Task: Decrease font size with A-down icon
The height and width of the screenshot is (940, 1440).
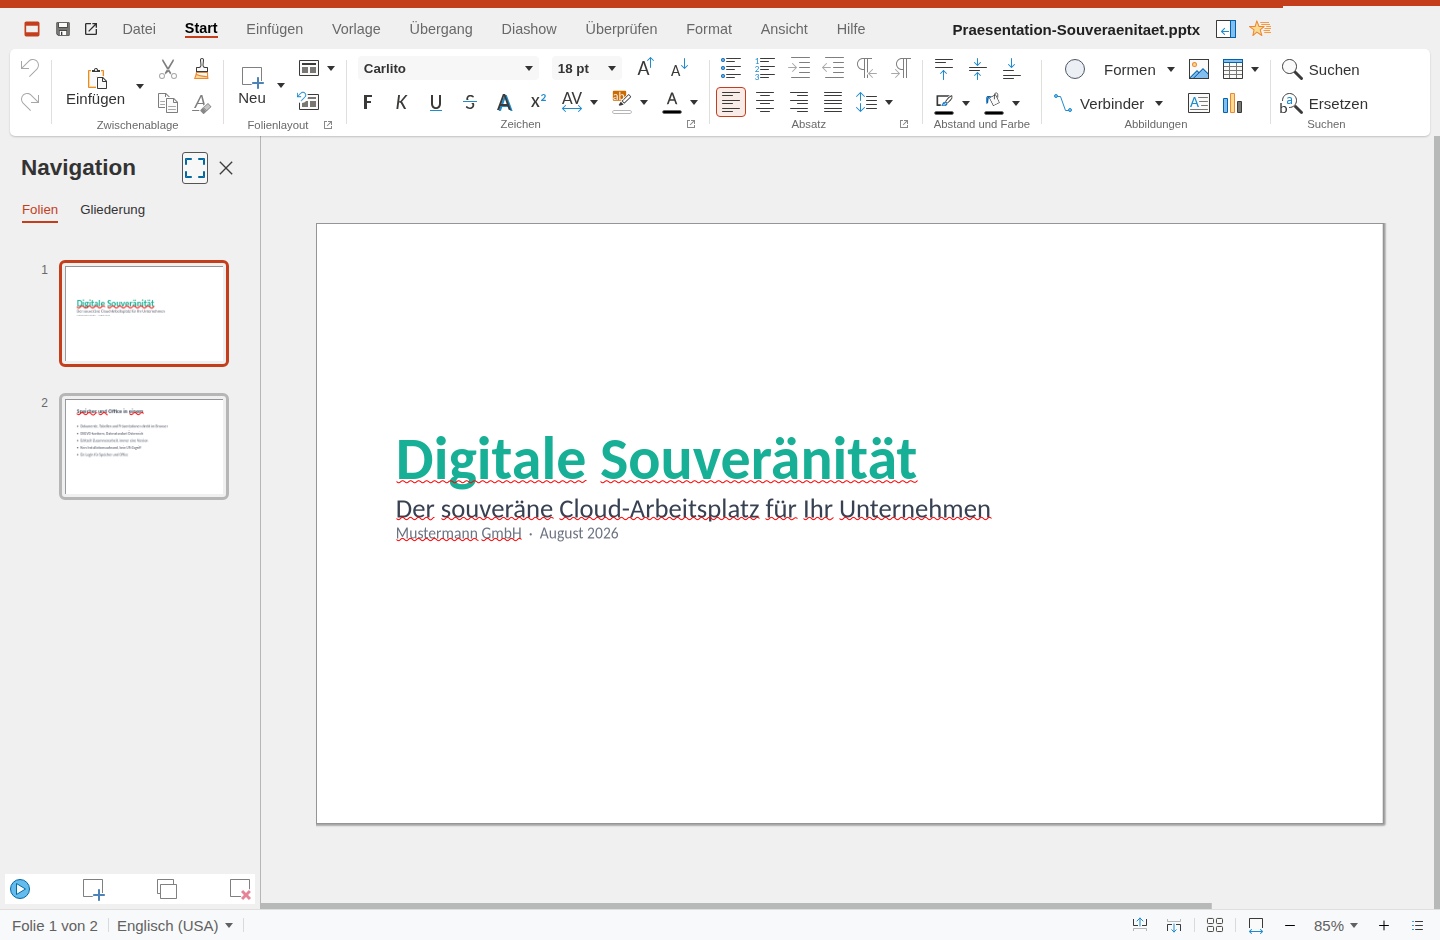Action: tap(680, 68)
